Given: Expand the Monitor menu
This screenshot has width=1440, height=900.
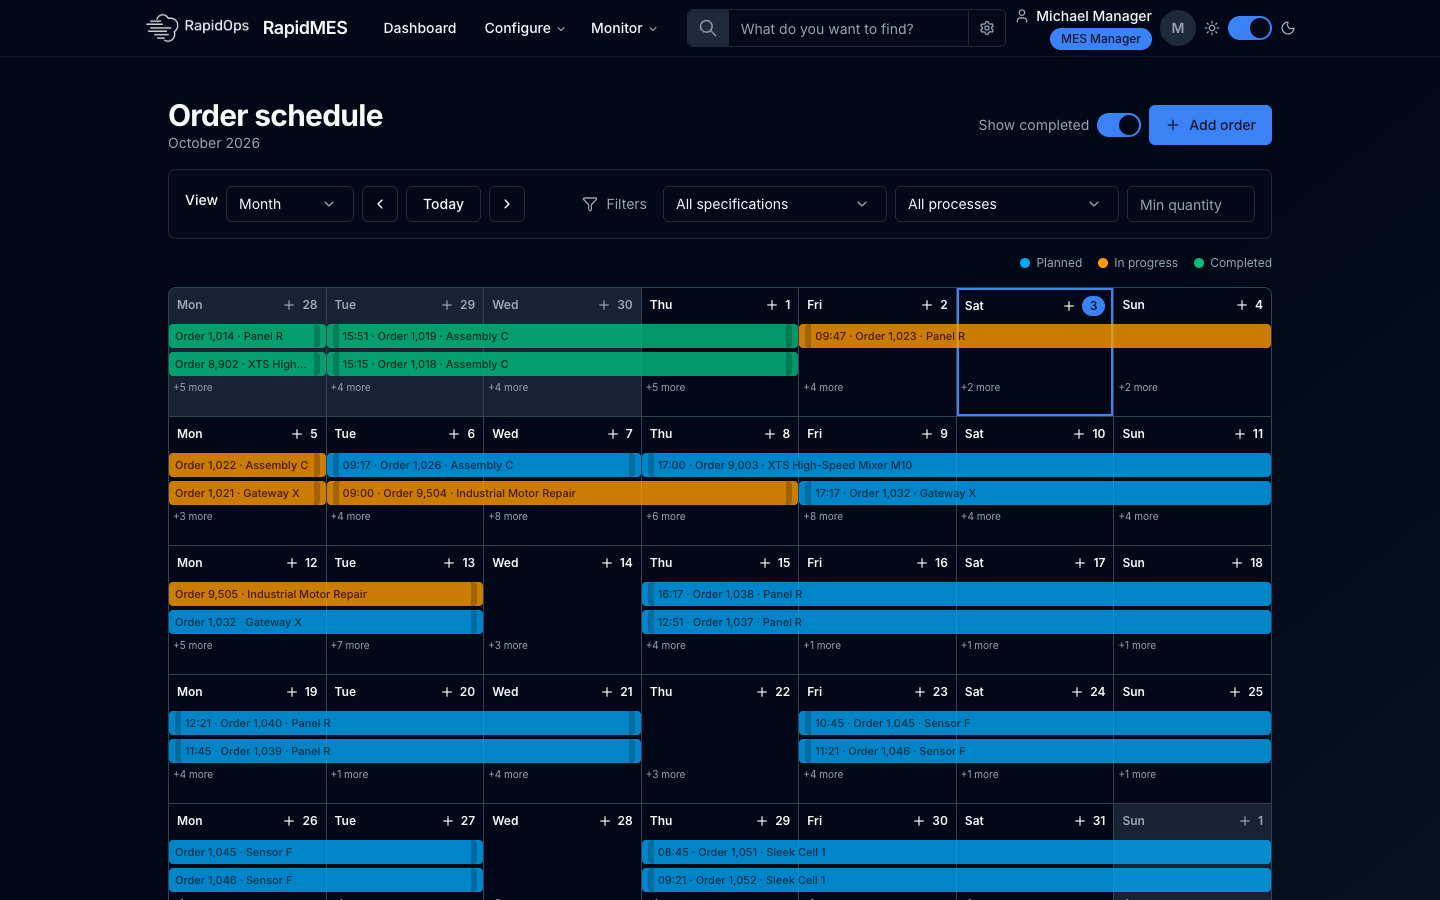Looking at the screenshot, I should click(x=624, y=28).
